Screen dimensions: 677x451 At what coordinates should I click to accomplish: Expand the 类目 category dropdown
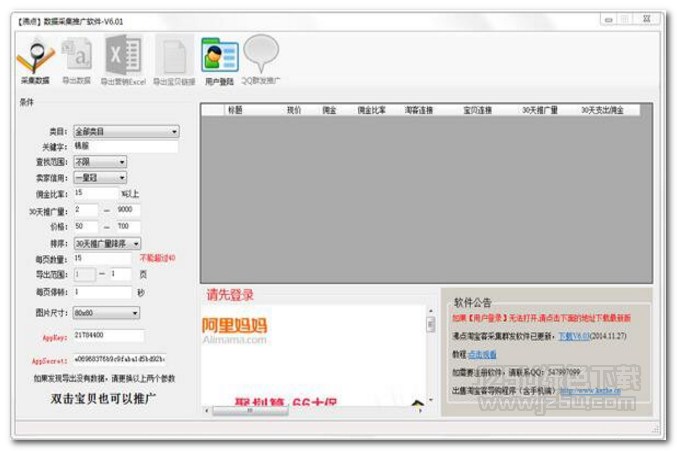[x=125, y=131]
